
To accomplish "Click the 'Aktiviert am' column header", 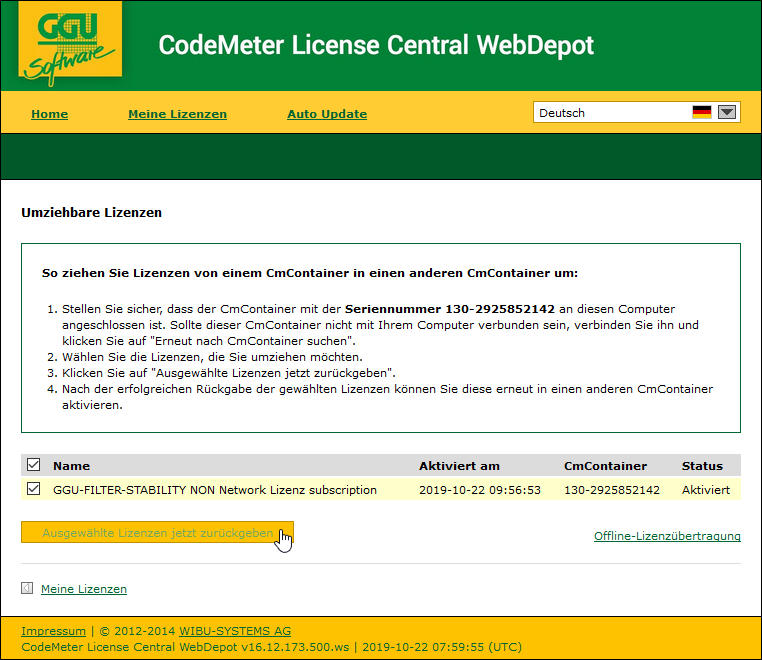I will point(459,466).
